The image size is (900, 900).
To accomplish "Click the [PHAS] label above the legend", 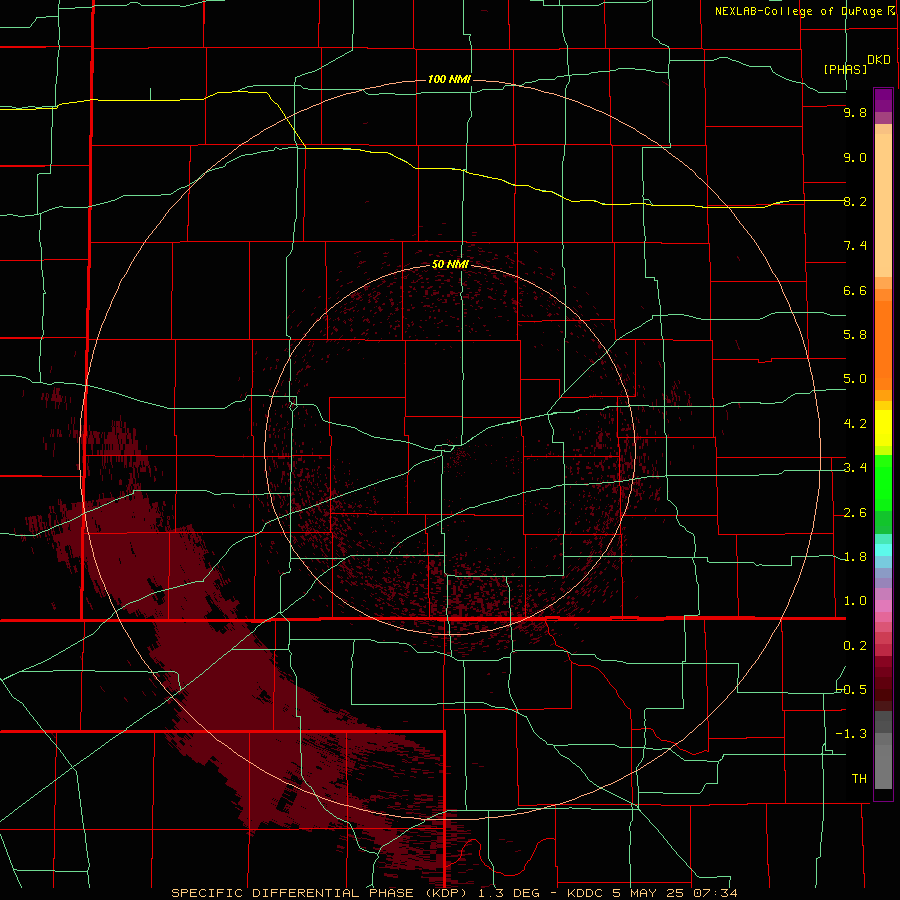I will 845,69.
